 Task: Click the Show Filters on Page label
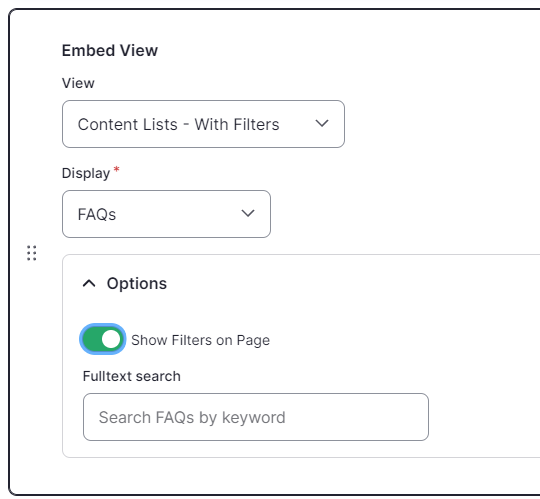pos(200,340)
